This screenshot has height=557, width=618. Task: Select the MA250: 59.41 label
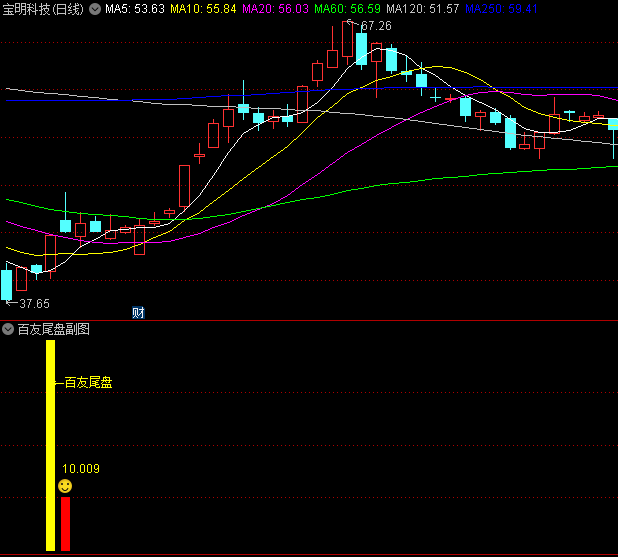click(x=501, y=9)
